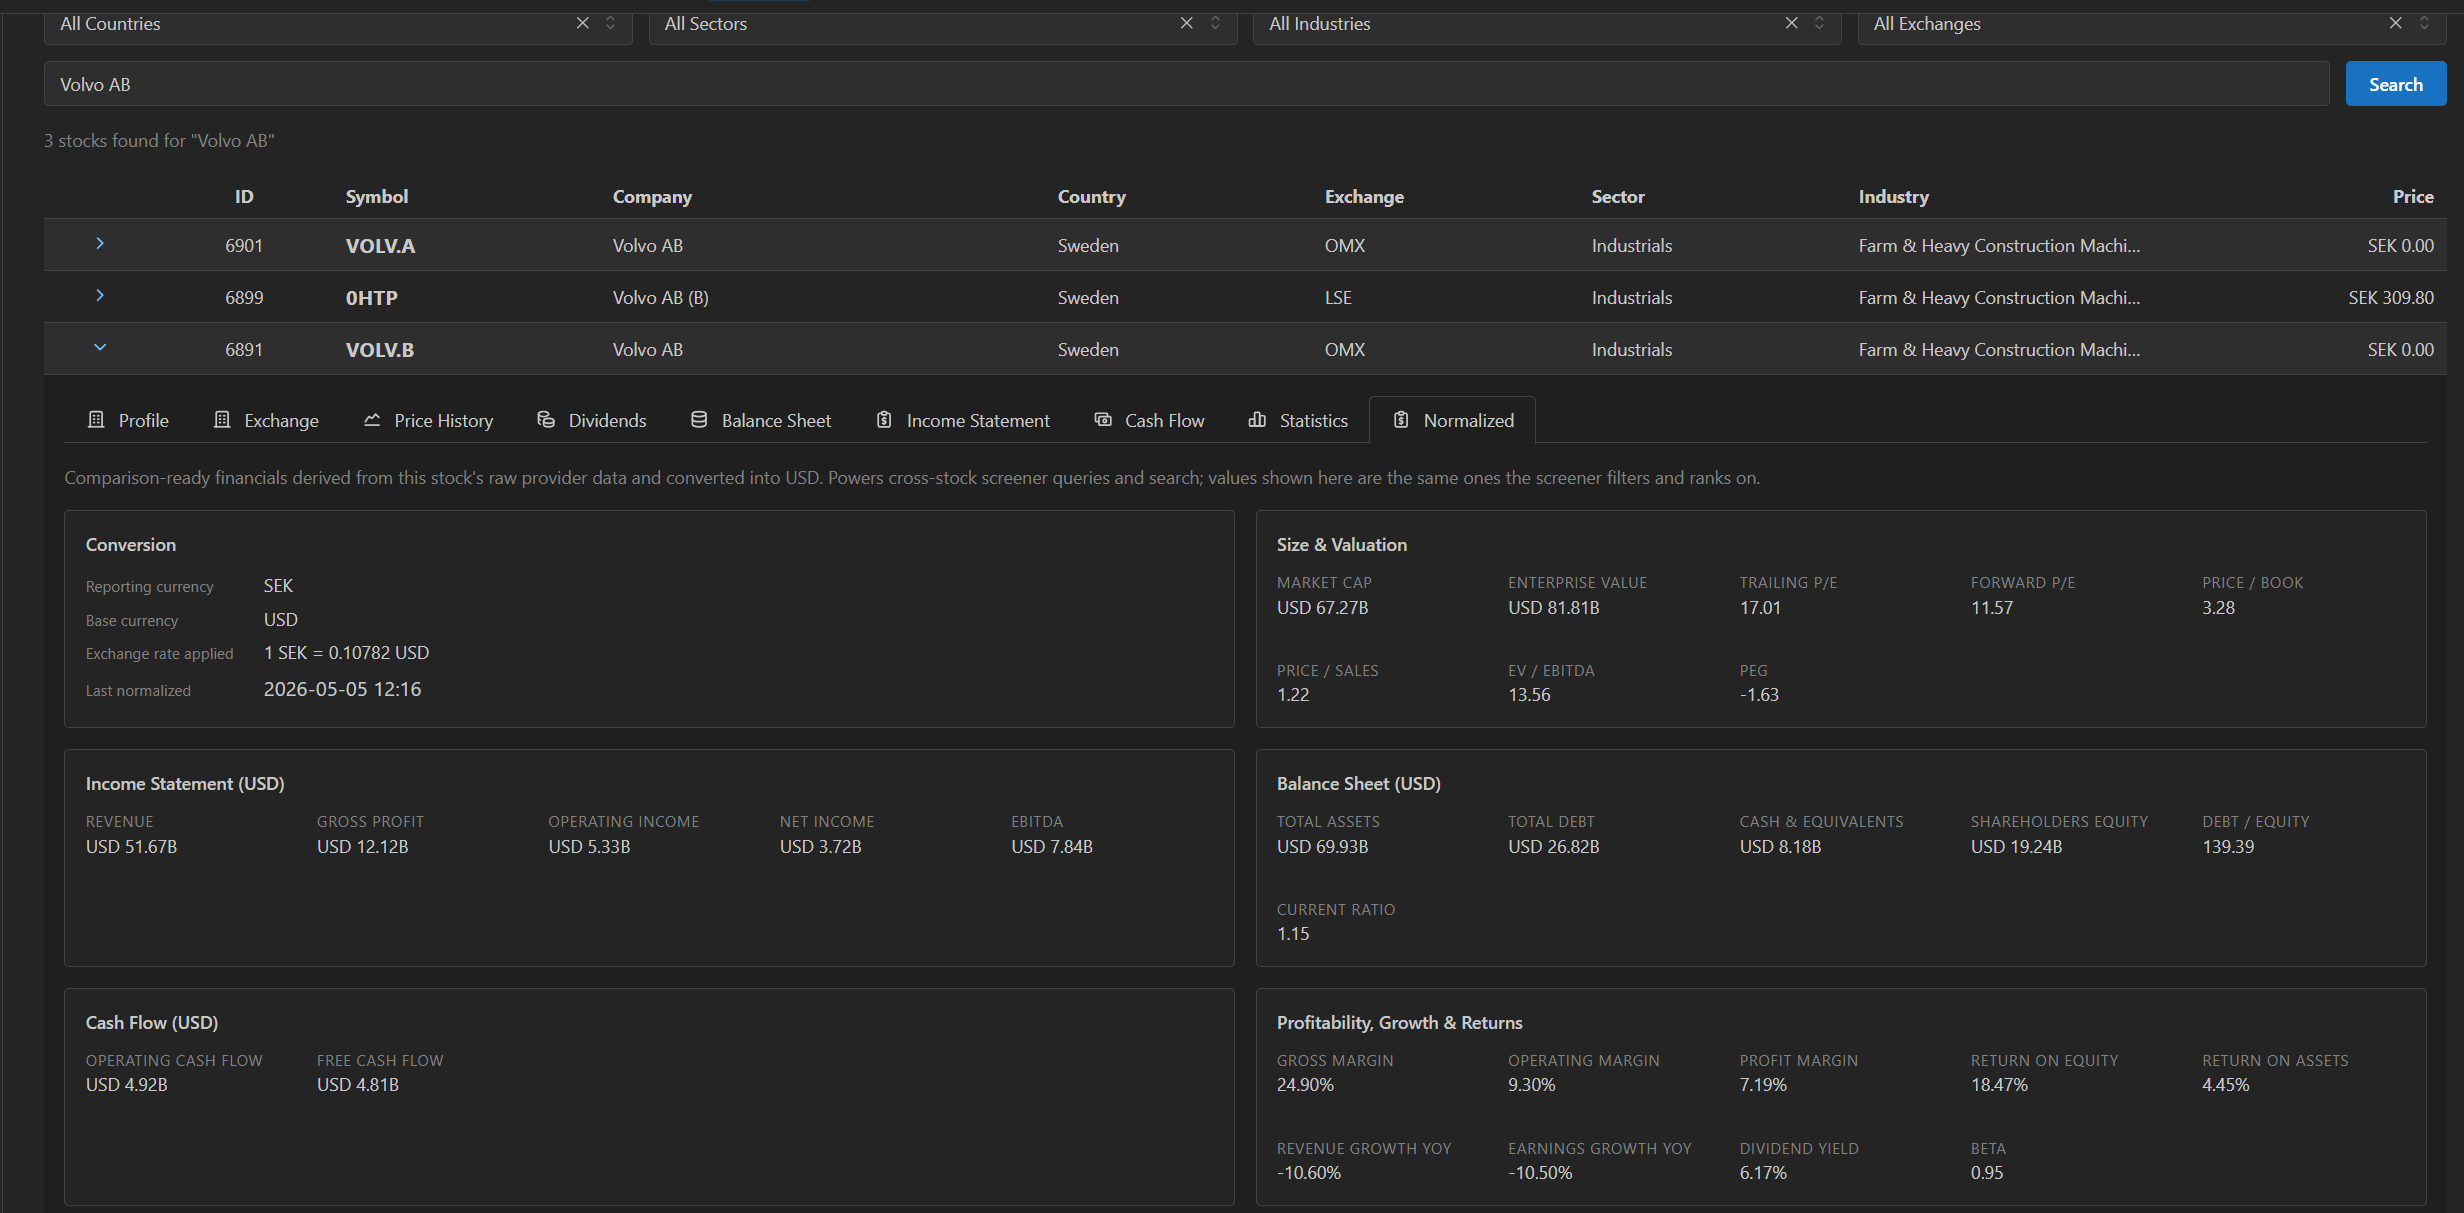The image size is (2464, 1213).
Task: Click the Profile tab building icon
Action: pos(96,420)
